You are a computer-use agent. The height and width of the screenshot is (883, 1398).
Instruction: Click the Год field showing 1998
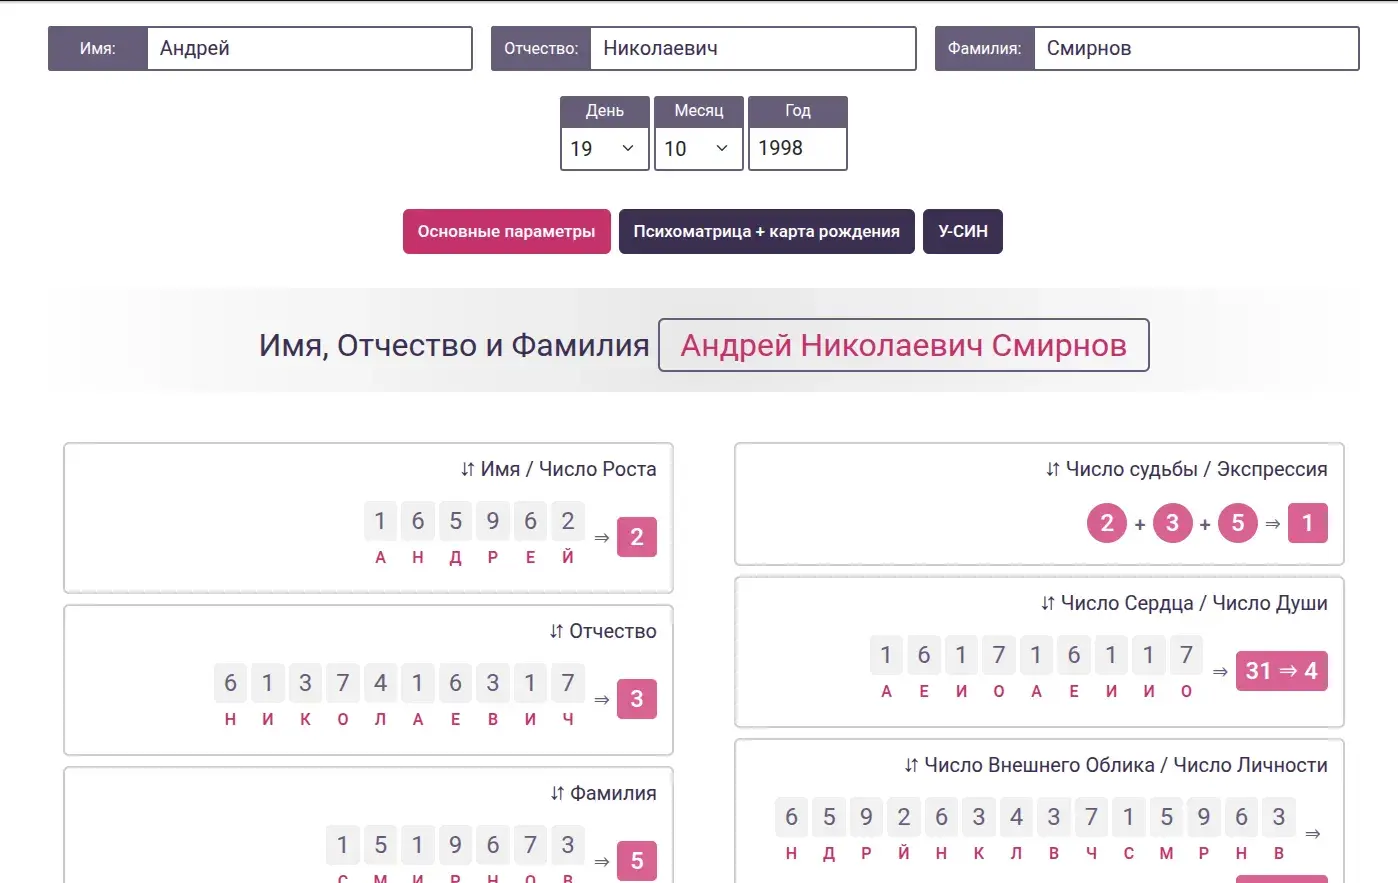[x=797, y=148]
